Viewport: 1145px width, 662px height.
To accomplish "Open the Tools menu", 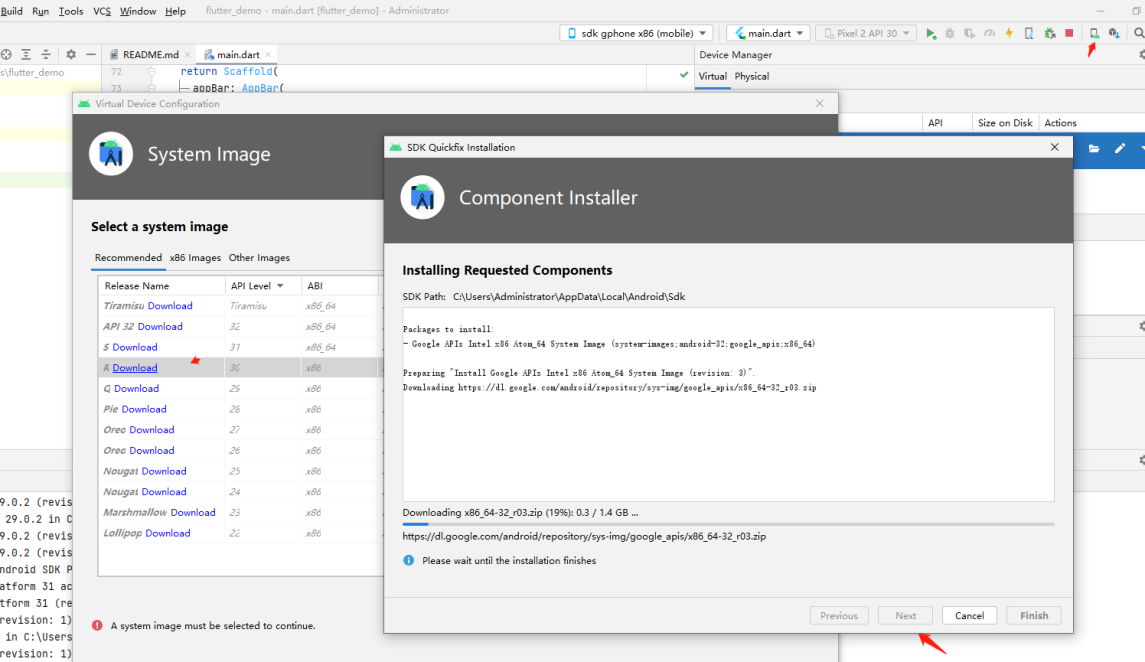I will pos(71,11).
